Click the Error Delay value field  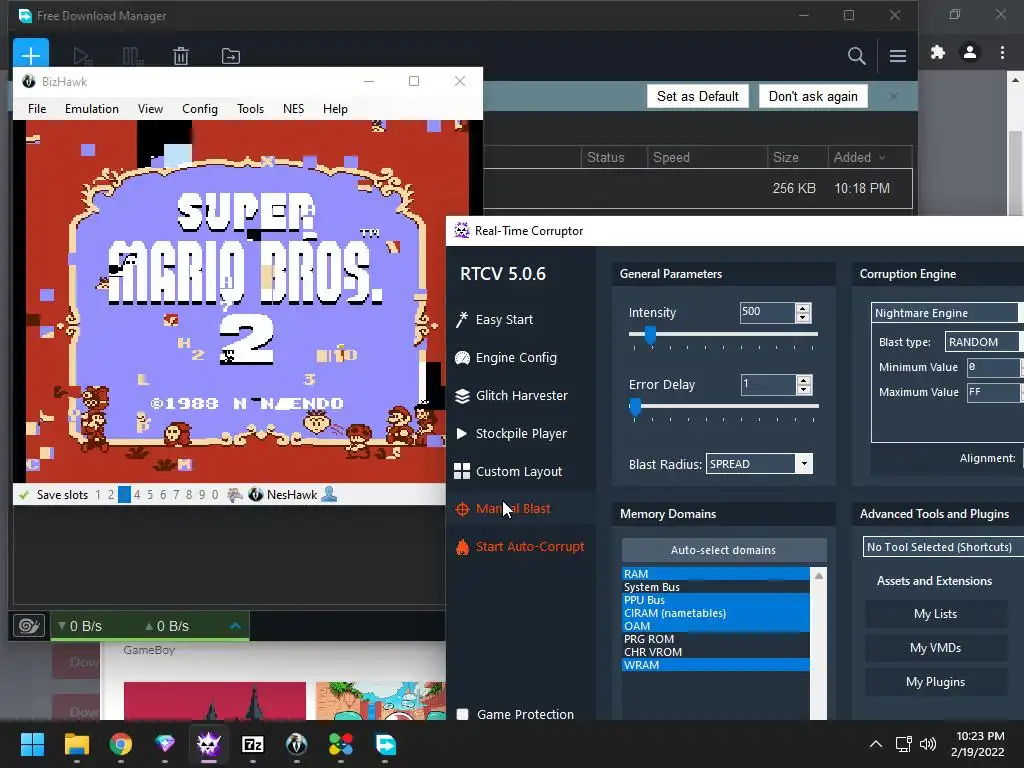click(x=767, y=384)
